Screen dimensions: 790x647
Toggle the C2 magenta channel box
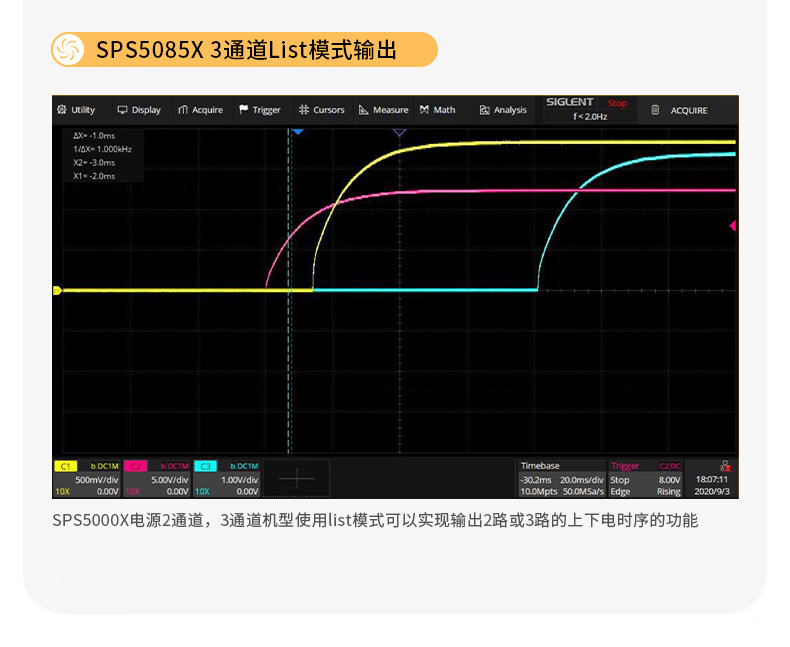[x=156, y=478]
